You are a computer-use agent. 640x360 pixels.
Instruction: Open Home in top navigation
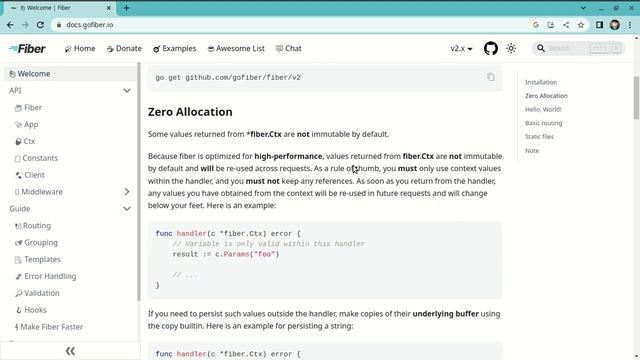[80, 49]
